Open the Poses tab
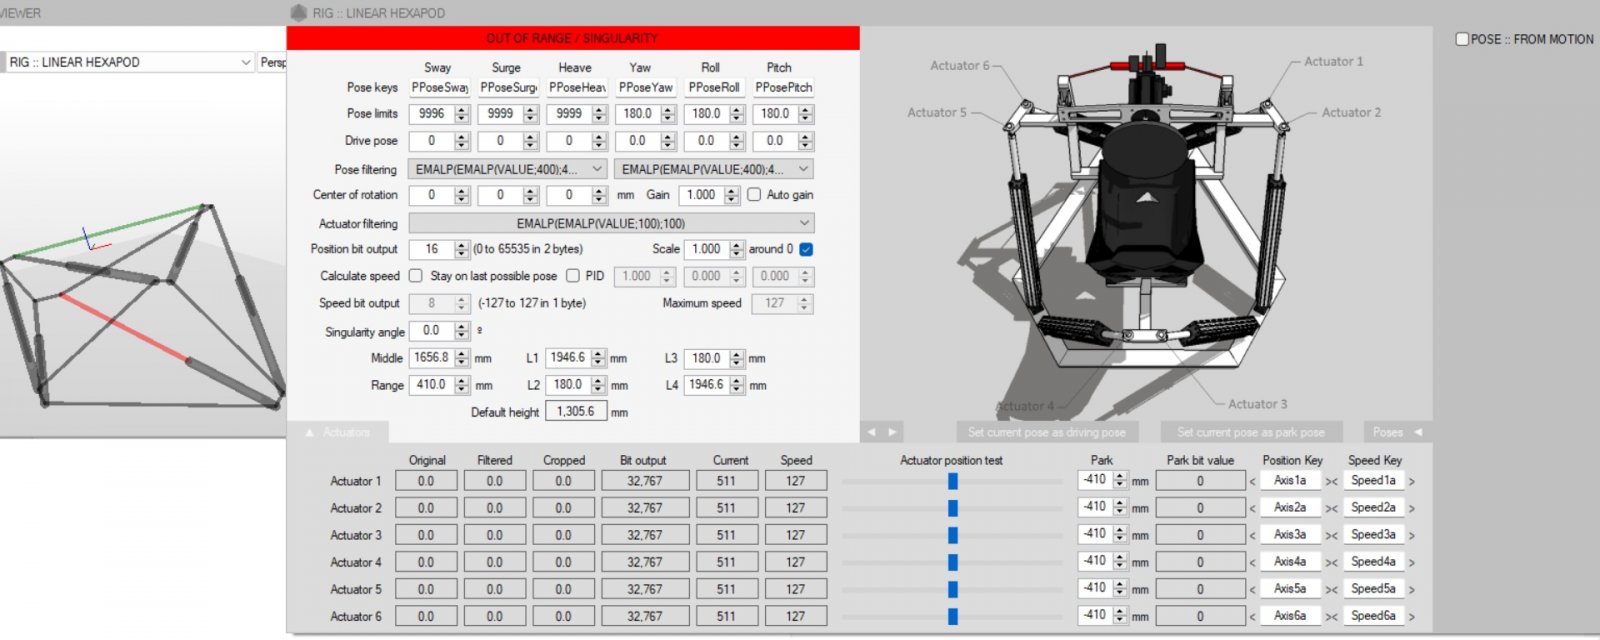The height and width of the screenshot is (640, 1600). coord(1396,432)
